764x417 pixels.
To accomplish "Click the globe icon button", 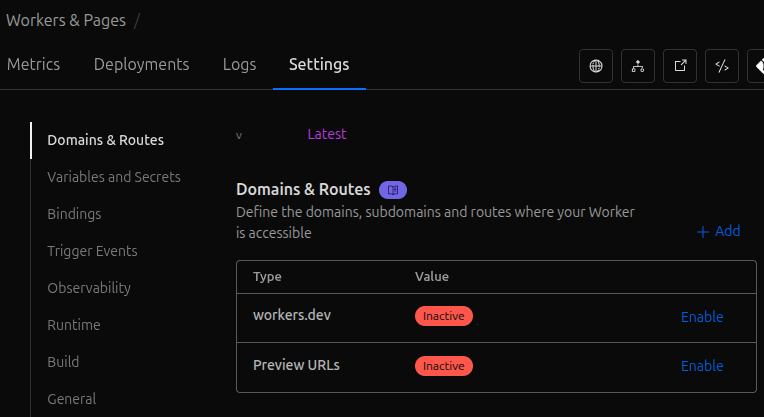I will [596, 66].
